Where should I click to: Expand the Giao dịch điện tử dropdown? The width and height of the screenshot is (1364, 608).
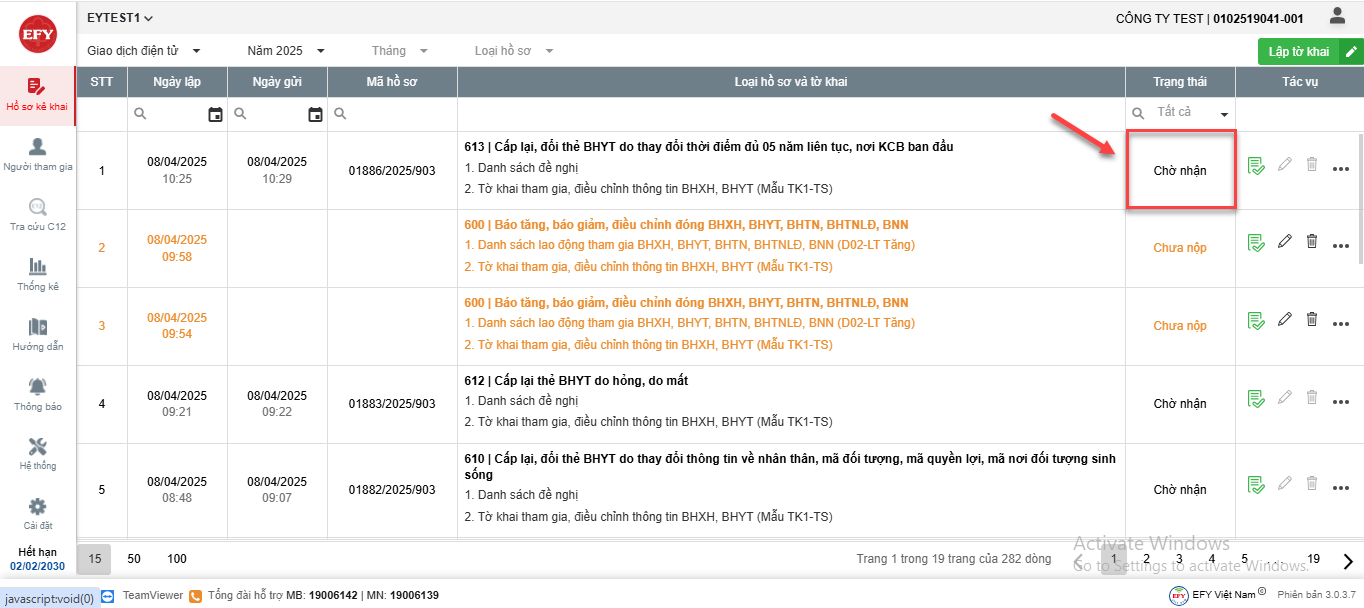click(x=144, y=51)
